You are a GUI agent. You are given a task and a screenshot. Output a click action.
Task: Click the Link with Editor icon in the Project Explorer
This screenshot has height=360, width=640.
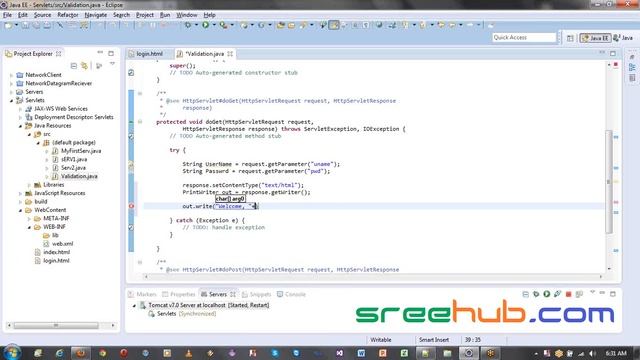tap(84, 66)
